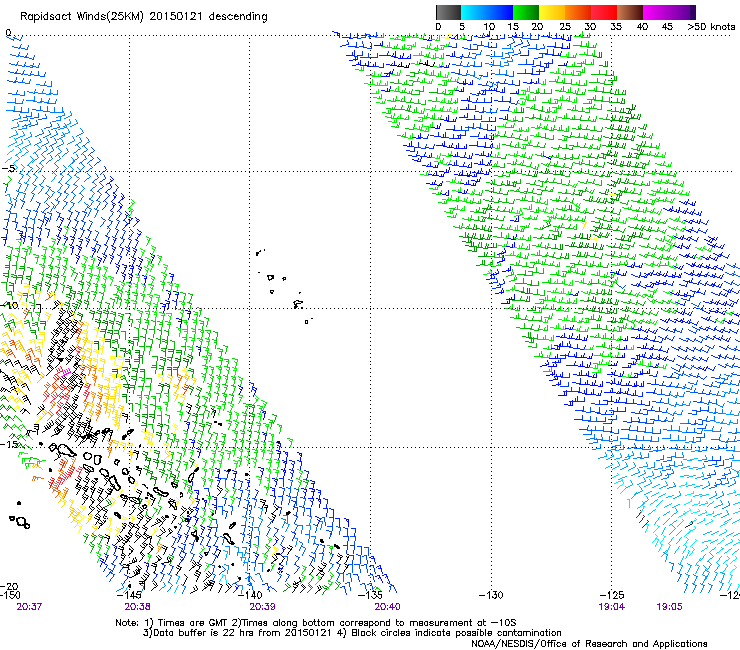The height and width of the screenshot is (650, 740).
Task: Click the magenta high-wind barbs near -10S
Action: 66,371
